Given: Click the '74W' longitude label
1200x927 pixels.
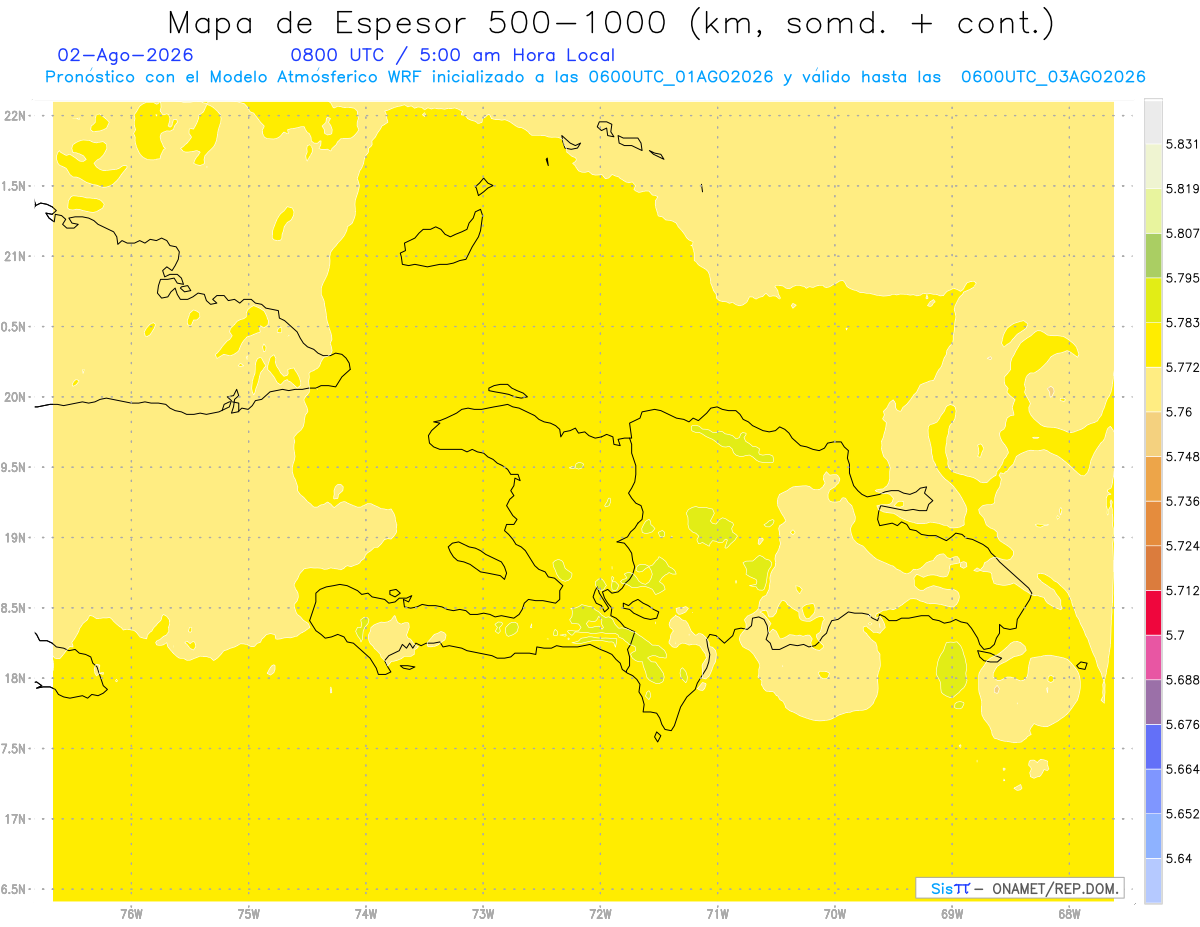Looking at the screenshot, I should pos(366,914).
